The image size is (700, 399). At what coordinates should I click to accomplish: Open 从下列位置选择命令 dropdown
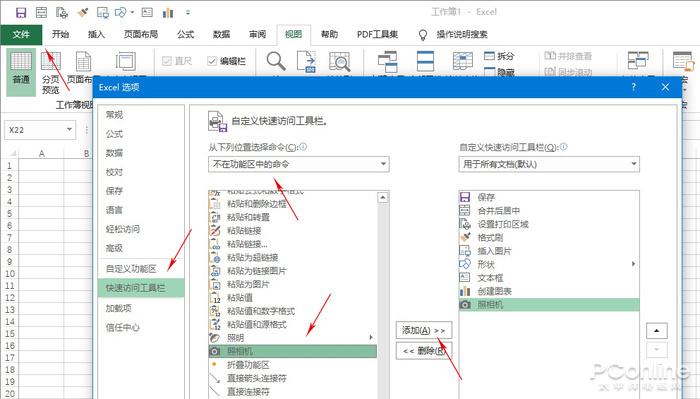click(x=299, y=164)
